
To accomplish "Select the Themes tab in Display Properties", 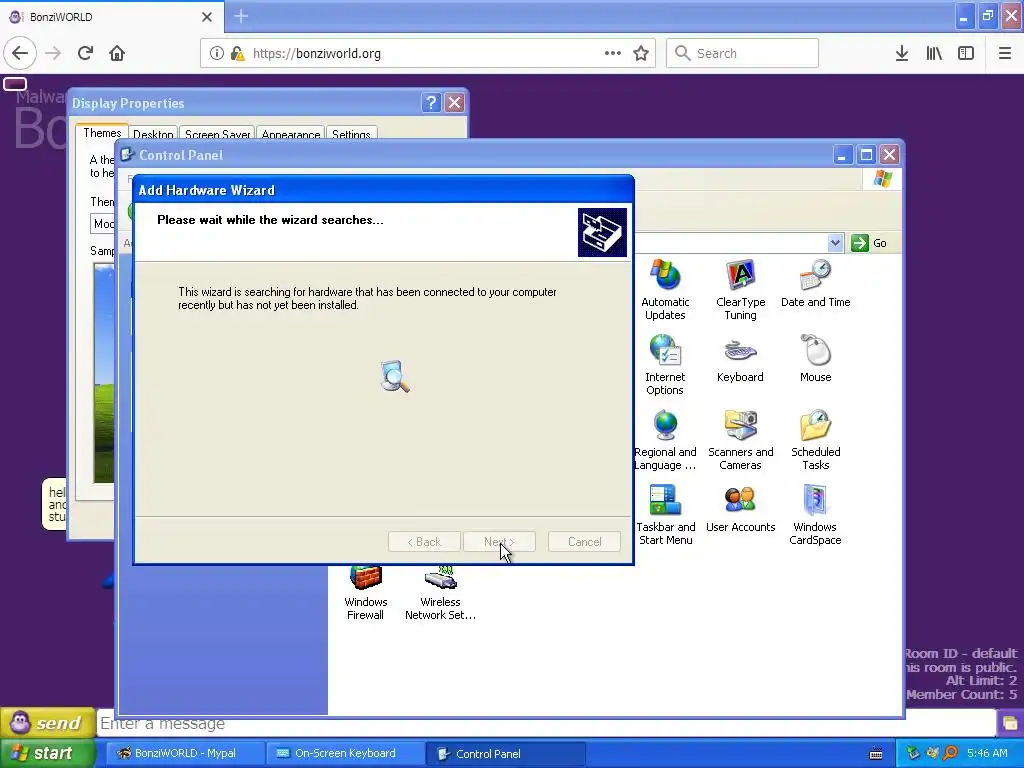I will 102,133.
